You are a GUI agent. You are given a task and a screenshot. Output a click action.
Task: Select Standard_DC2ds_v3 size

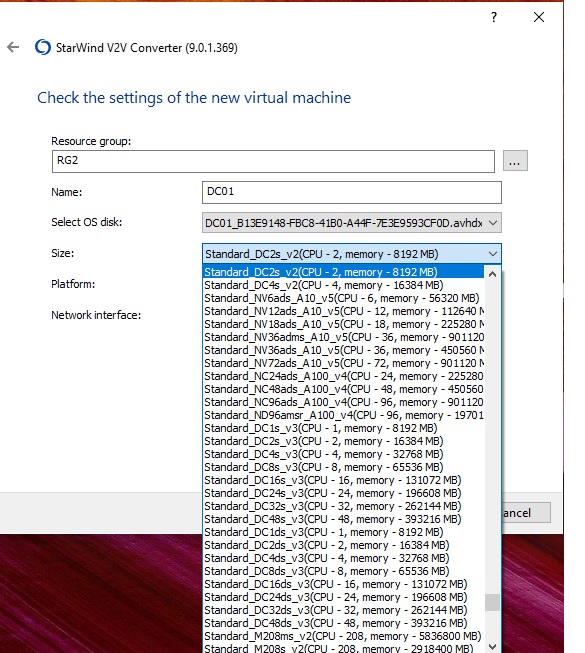(x=344, y=545)
